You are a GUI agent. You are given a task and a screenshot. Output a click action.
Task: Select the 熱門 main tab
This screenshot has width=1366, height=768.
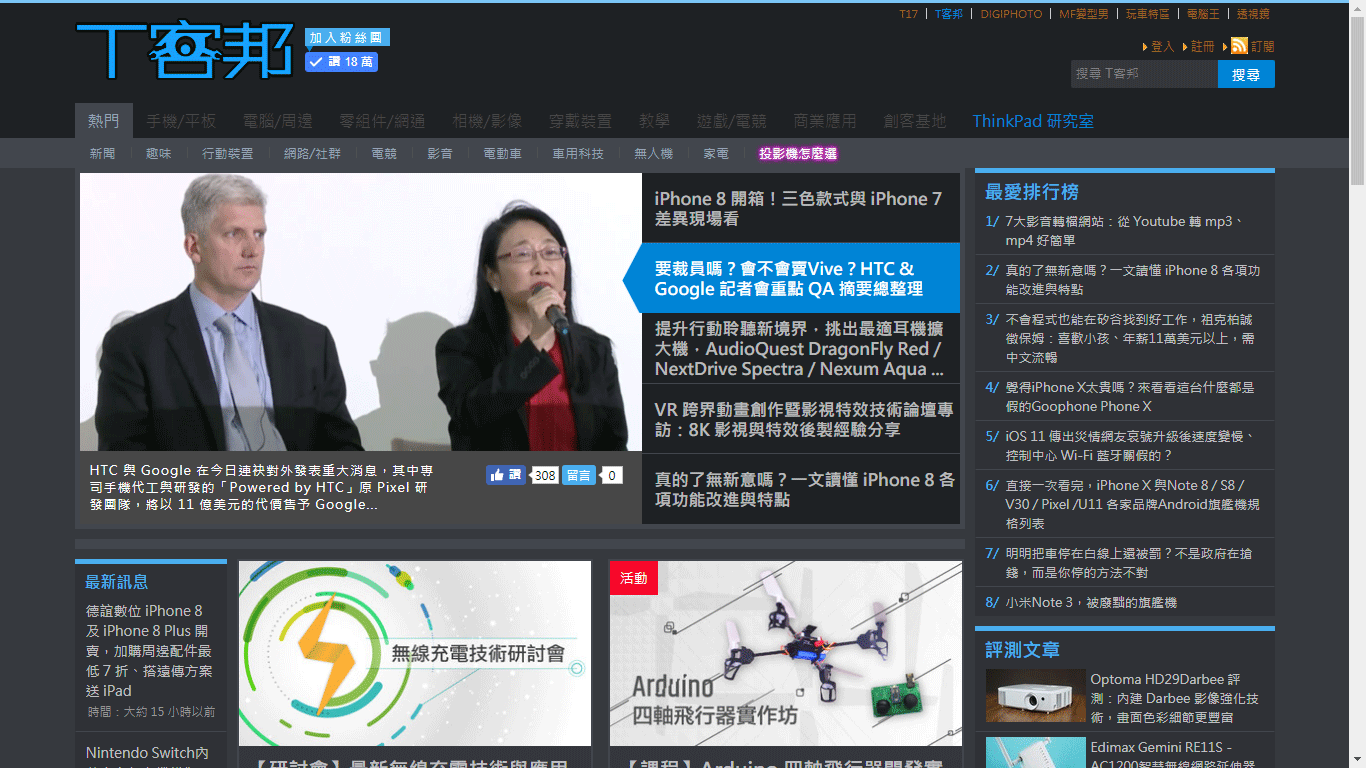click(103, 121)
